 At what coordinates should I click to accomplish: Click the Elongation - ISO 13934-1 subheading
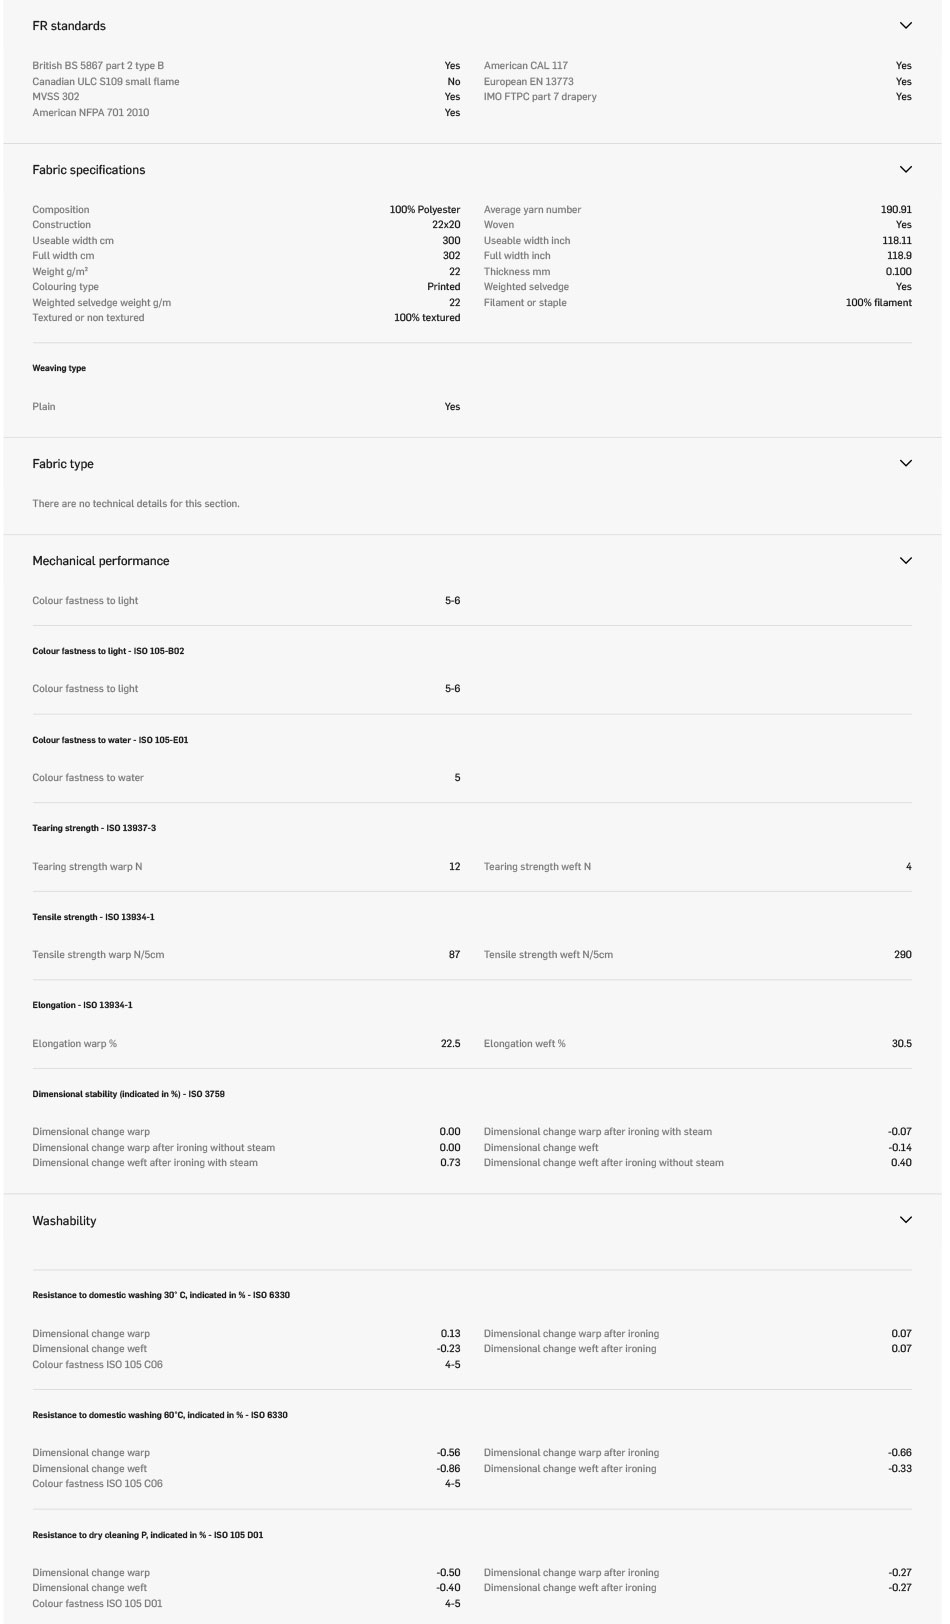click(x=82, y=1005)
